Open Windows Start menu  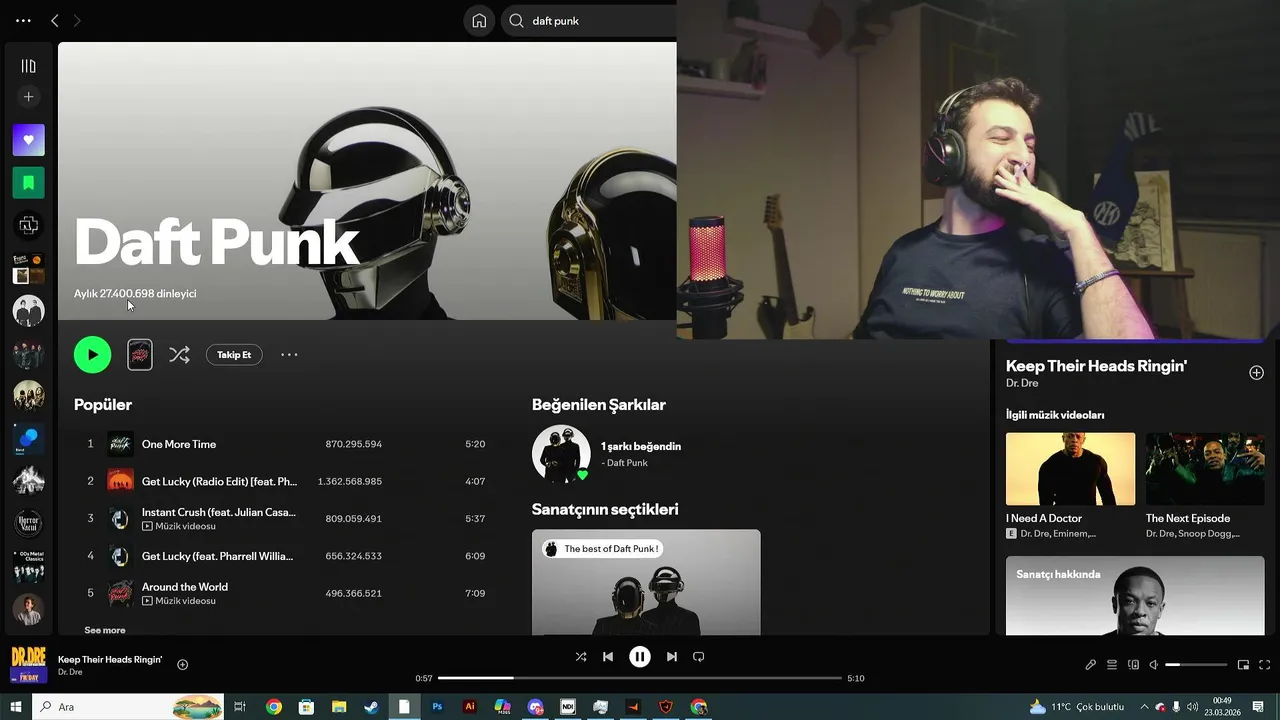click(x=15, y=707)
